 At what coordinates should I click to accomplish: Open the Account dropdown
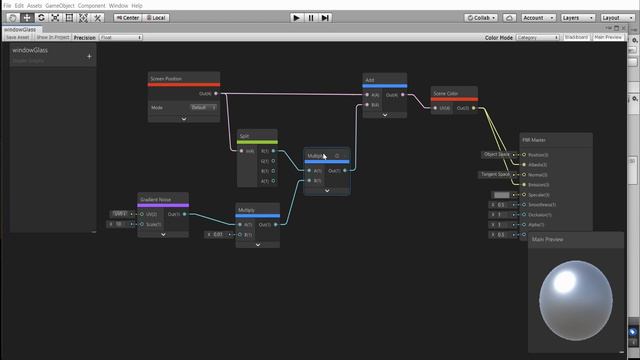538,18
